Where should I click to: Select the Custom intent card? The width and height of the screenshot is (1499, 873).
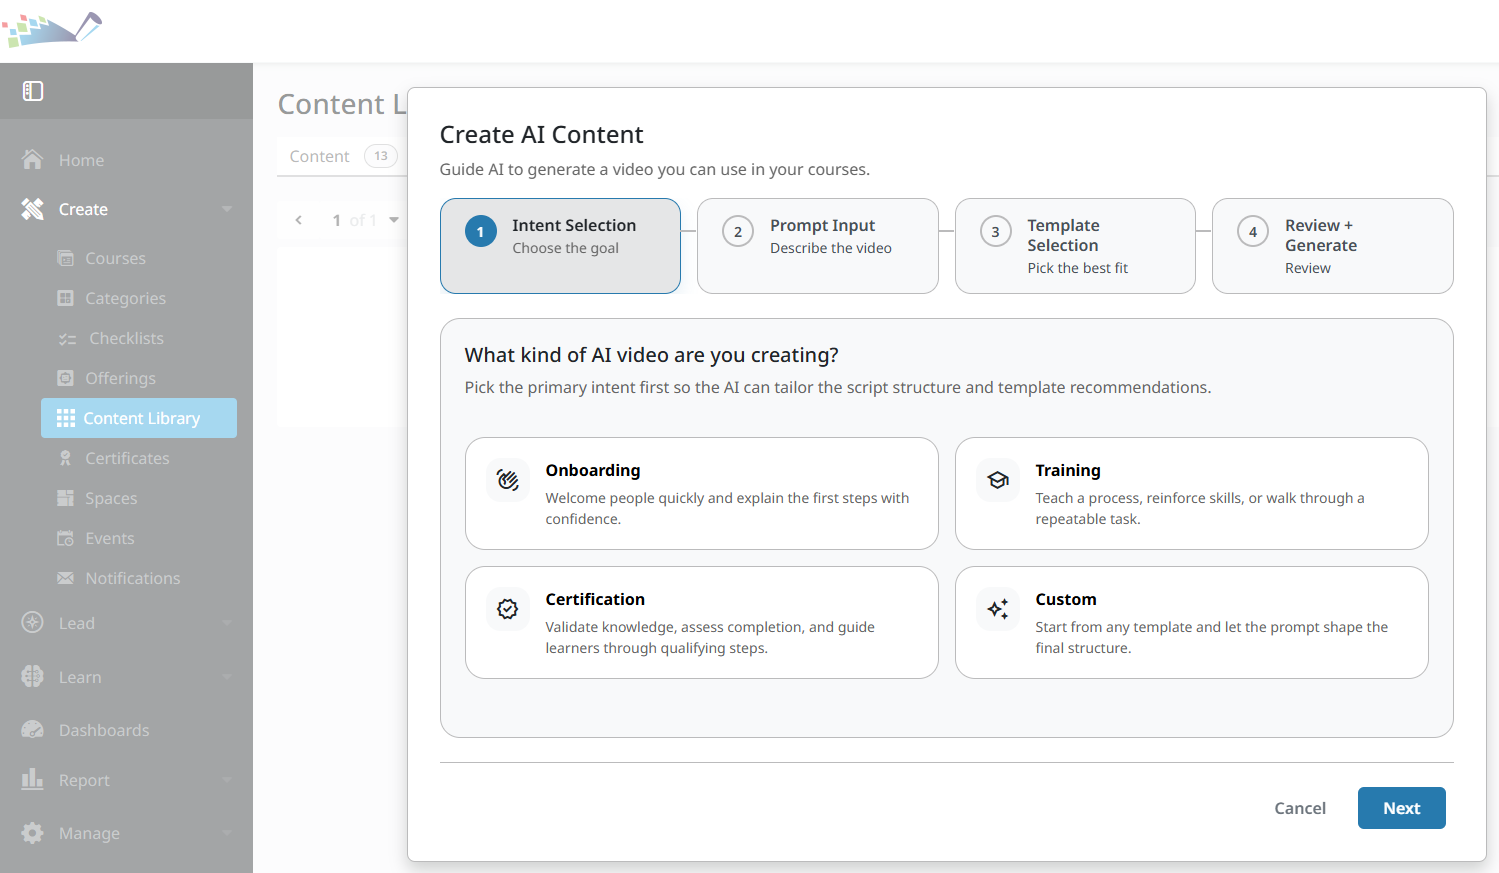tap(1192, 622)
